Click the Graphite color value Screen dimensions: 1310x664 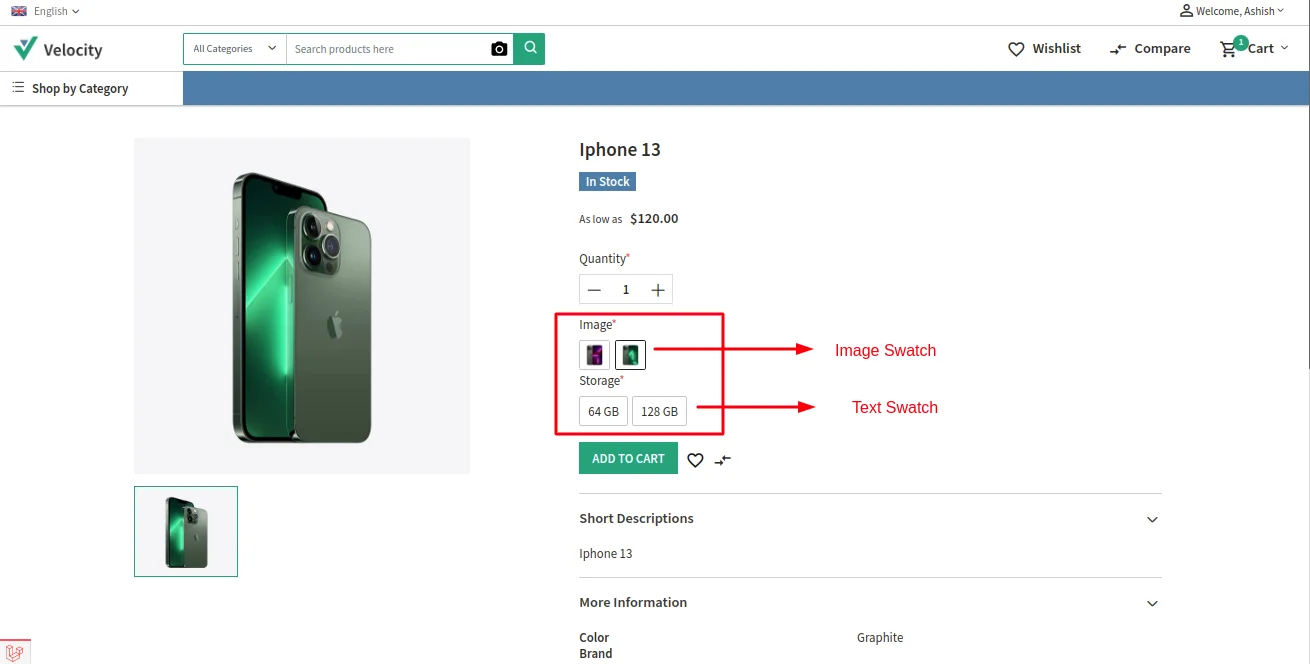tap(880, 638)
